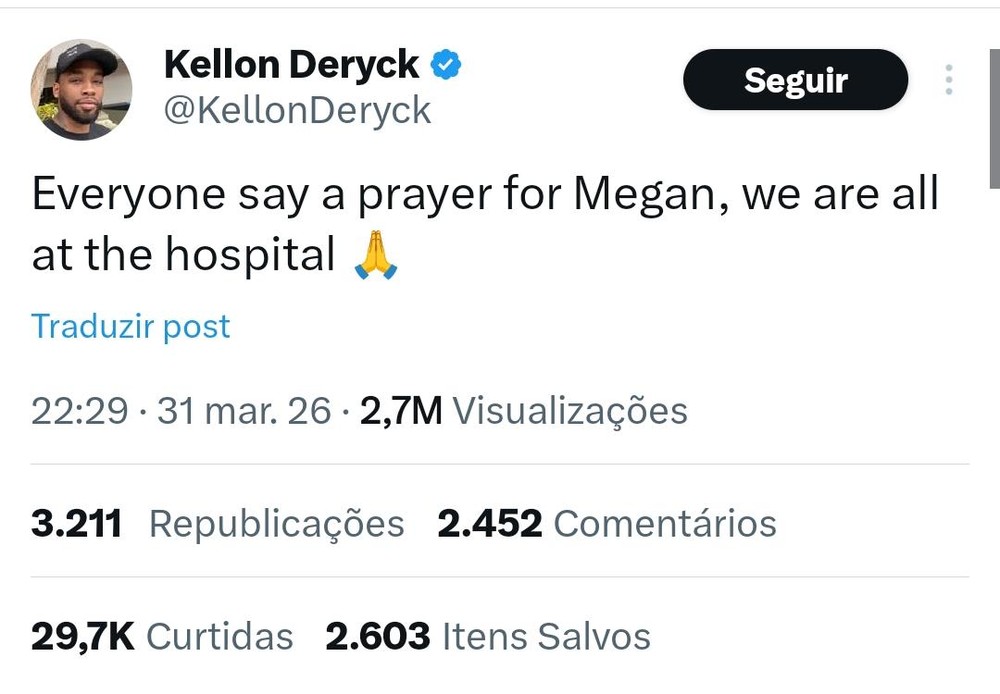This screenshot has width=1000, height=694.
Task: View the 29,7K Curtidas list
Action: pyautogui.click(x=162, y=636)
